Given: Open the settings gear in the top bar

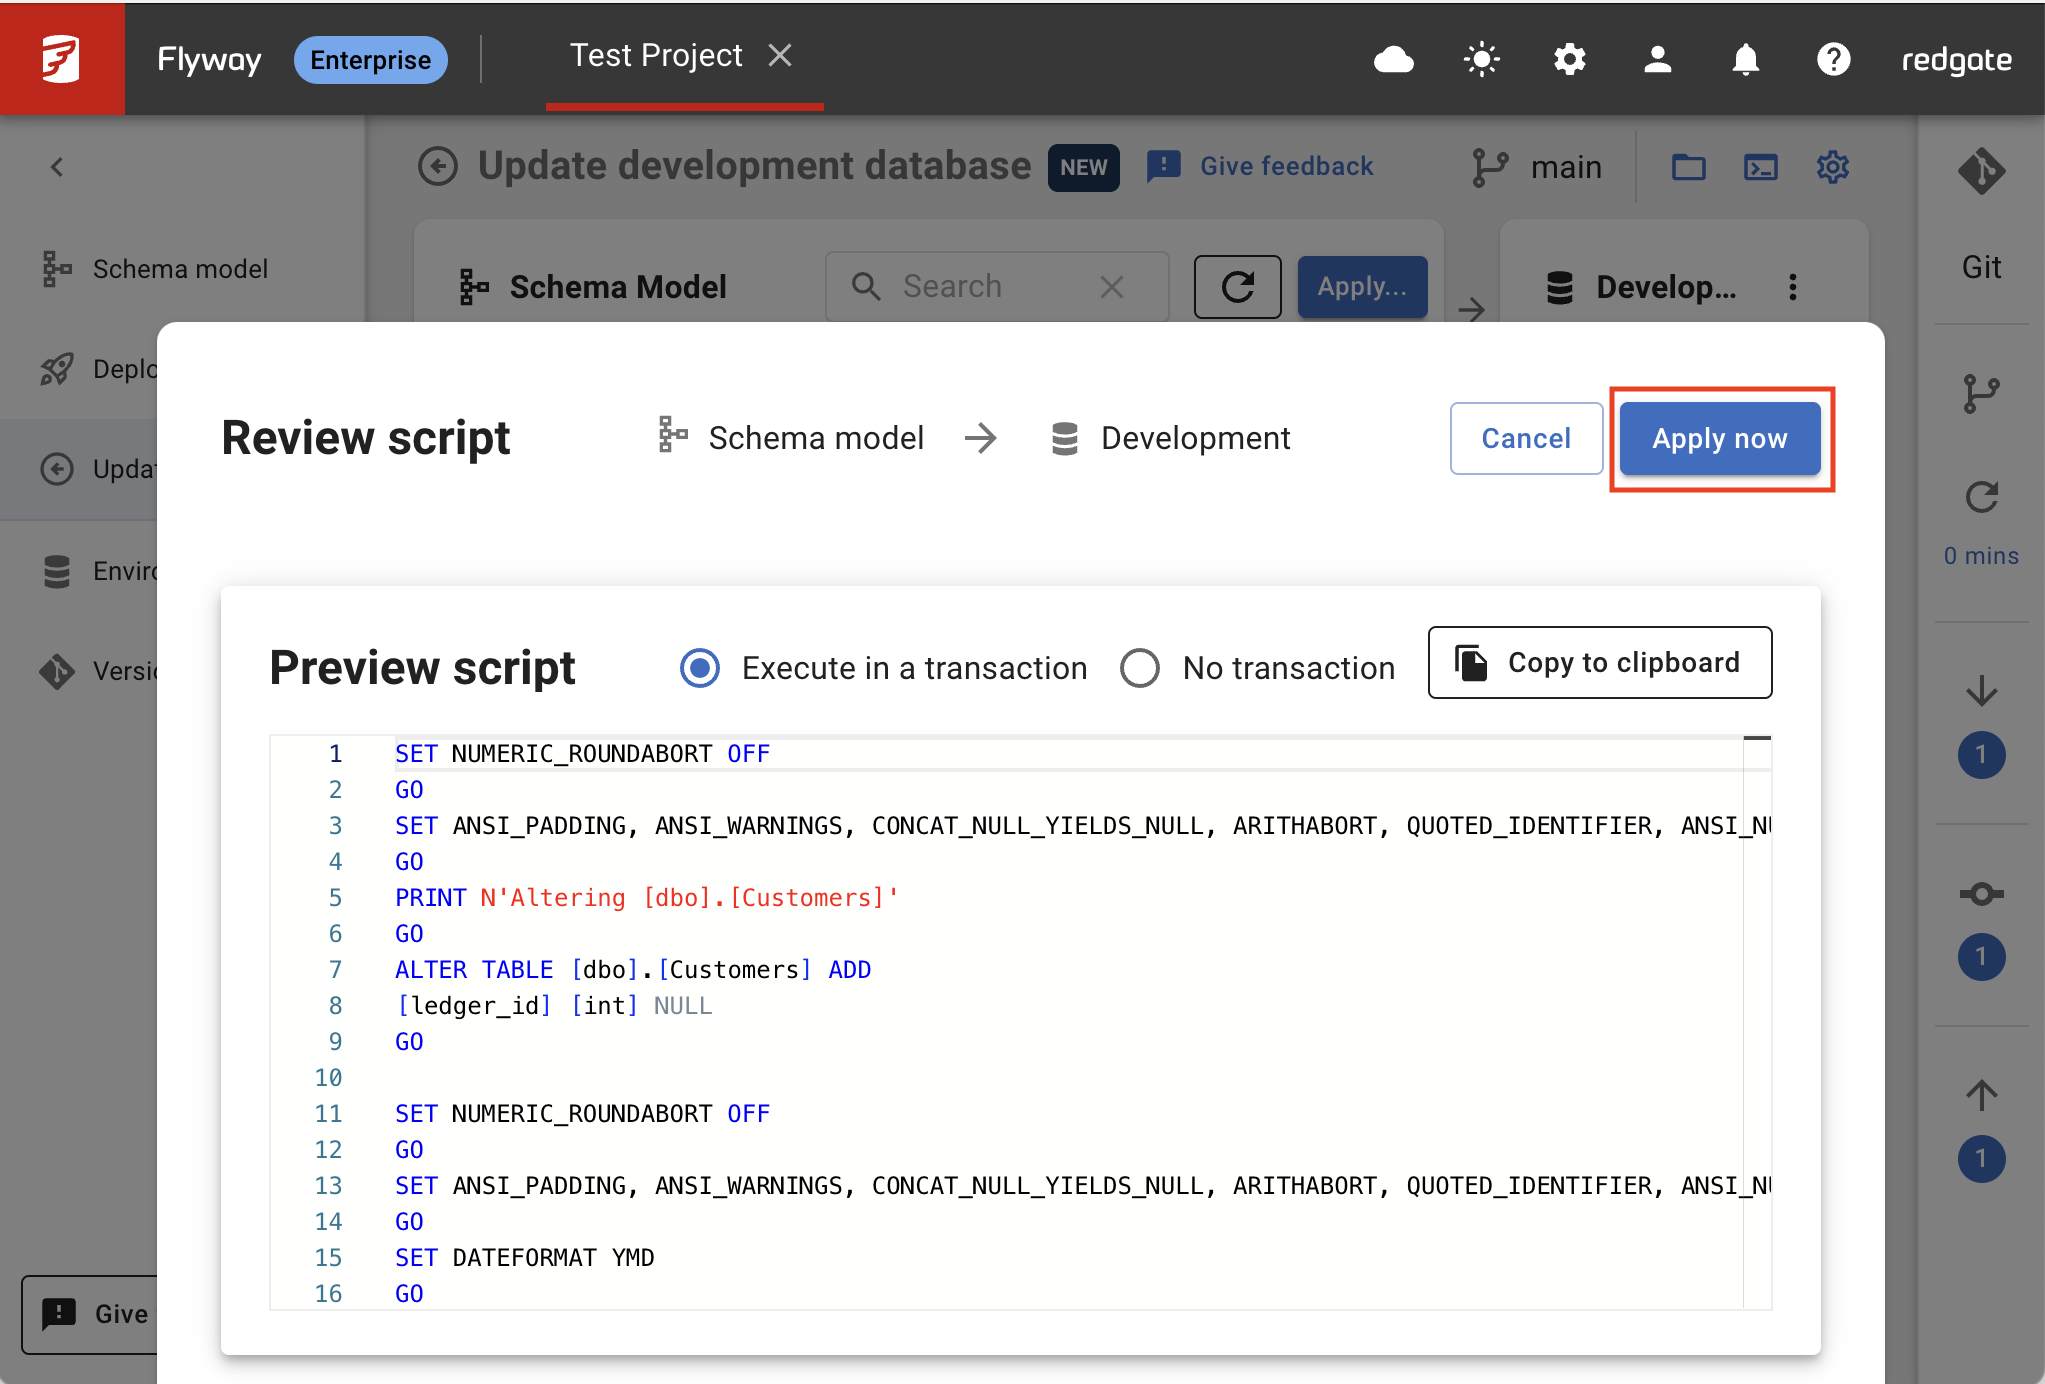Looking at the screenshot, I should [x=1569, y=60].
